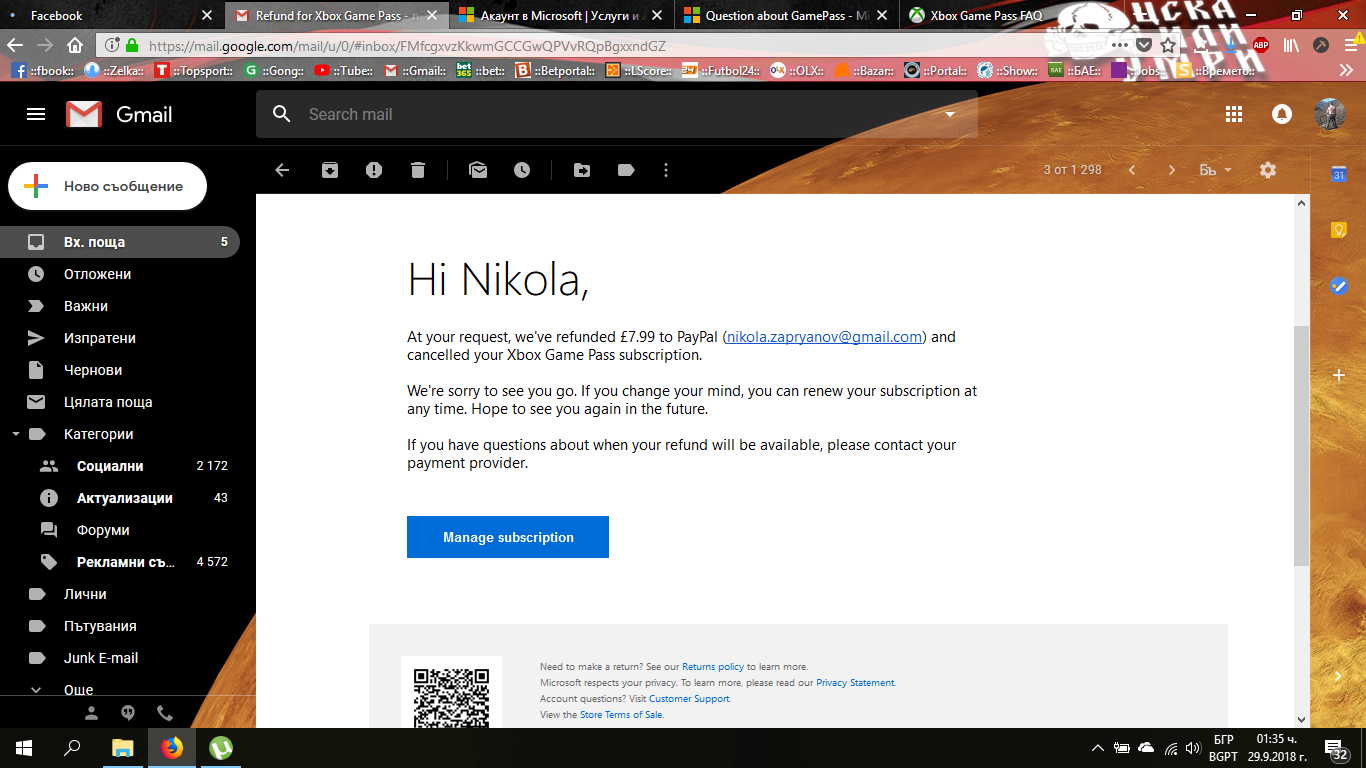This screenshot has width=1366, height=768.
Task: Expand search options dropdown arrow
Action: (950, 114)
